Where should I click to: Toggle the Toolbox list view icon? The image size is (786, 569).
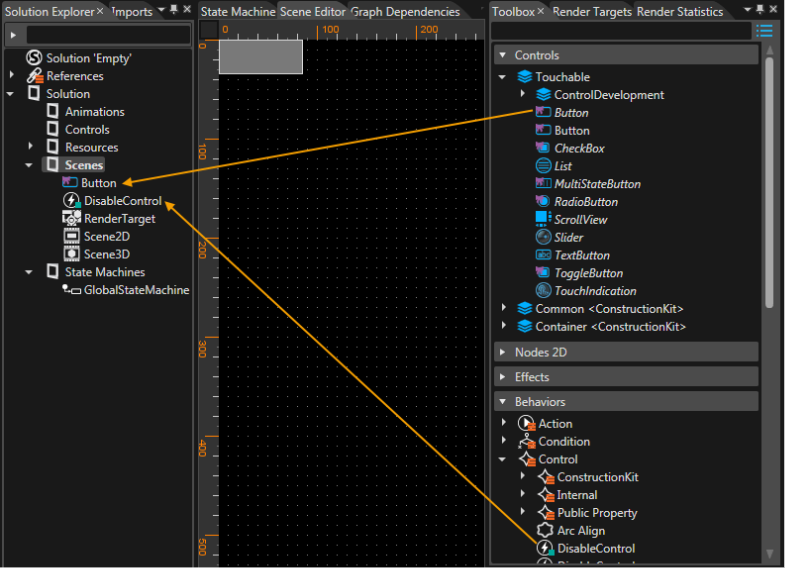click(764, 31)
